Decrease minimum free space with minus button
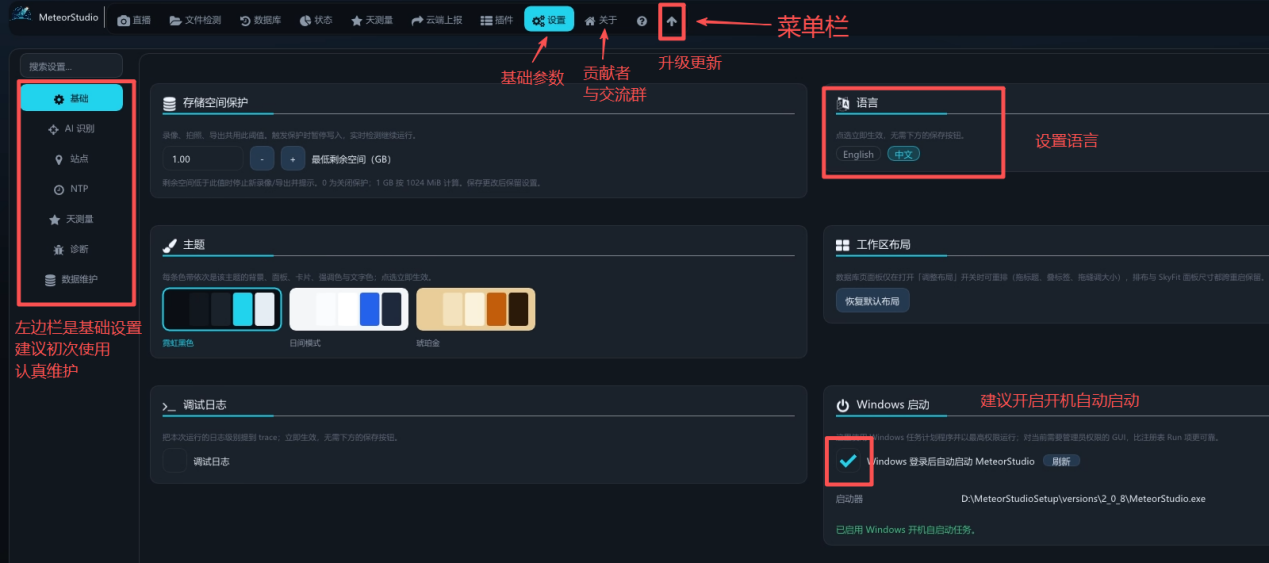Screen dimensions: 1269x563 (x=262, y=158)
